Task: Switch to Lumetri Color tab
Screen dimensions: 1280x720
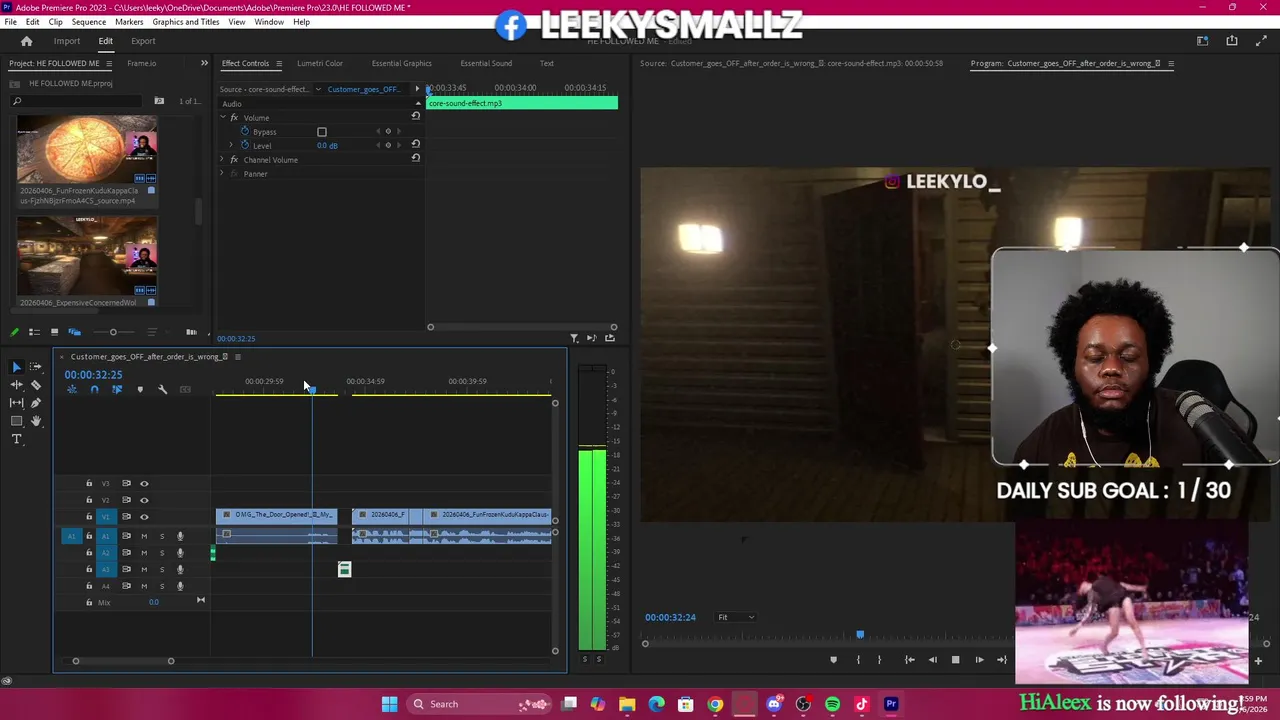Action: point(320,63)
